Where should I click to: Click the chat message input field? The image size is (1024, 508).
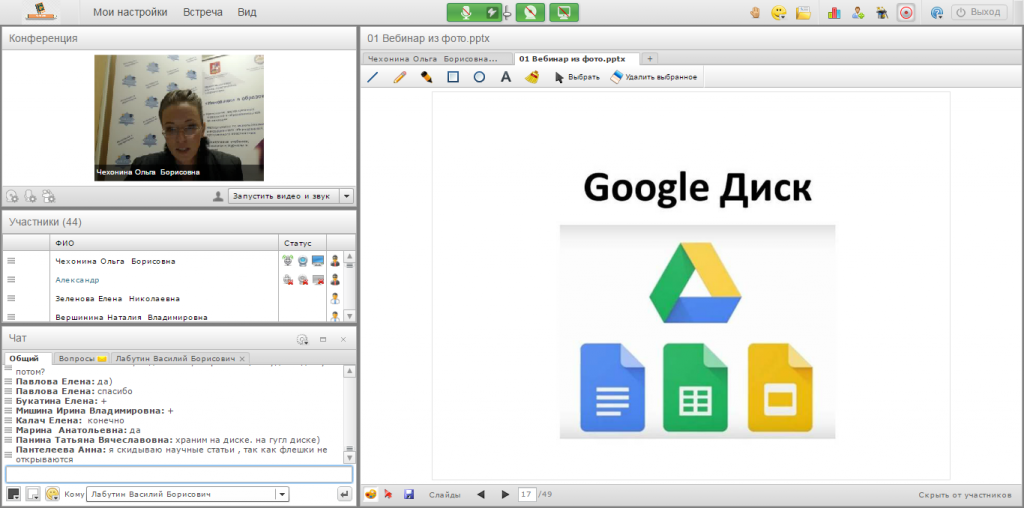179,474
